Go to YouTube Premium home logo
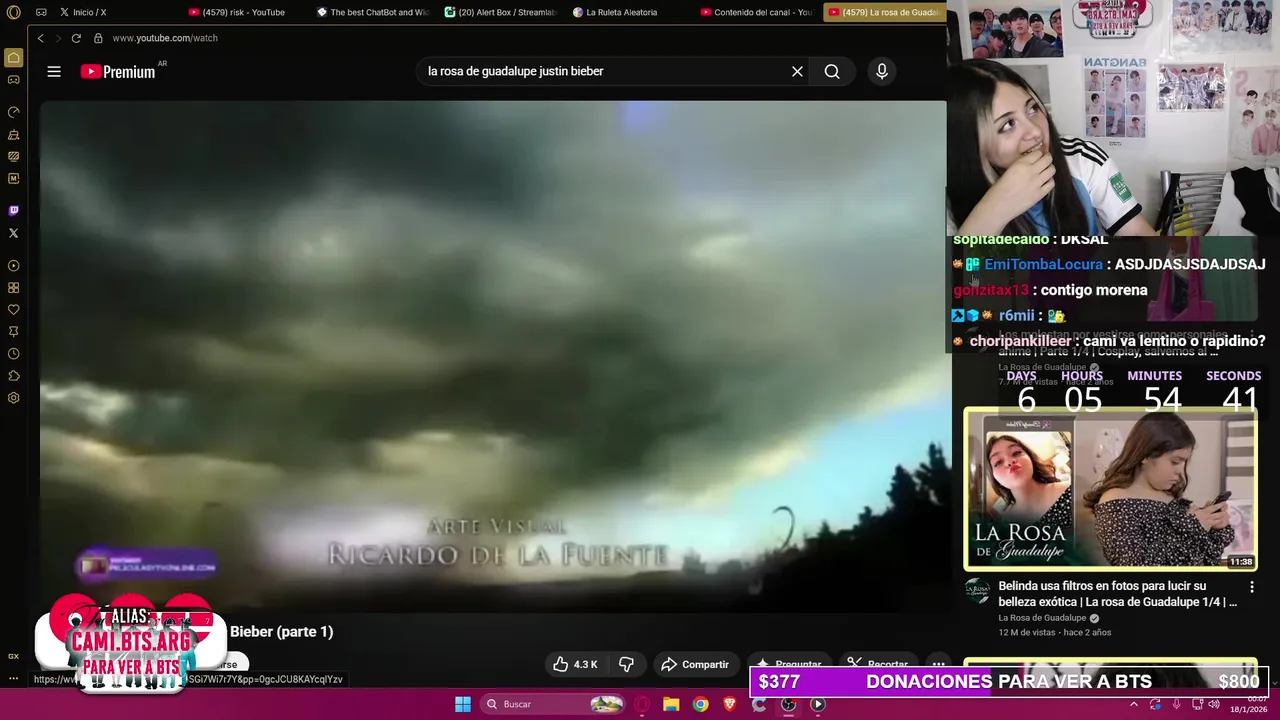Image resolution: width=1280 pixels, height=720 pixels. (118, 71)
